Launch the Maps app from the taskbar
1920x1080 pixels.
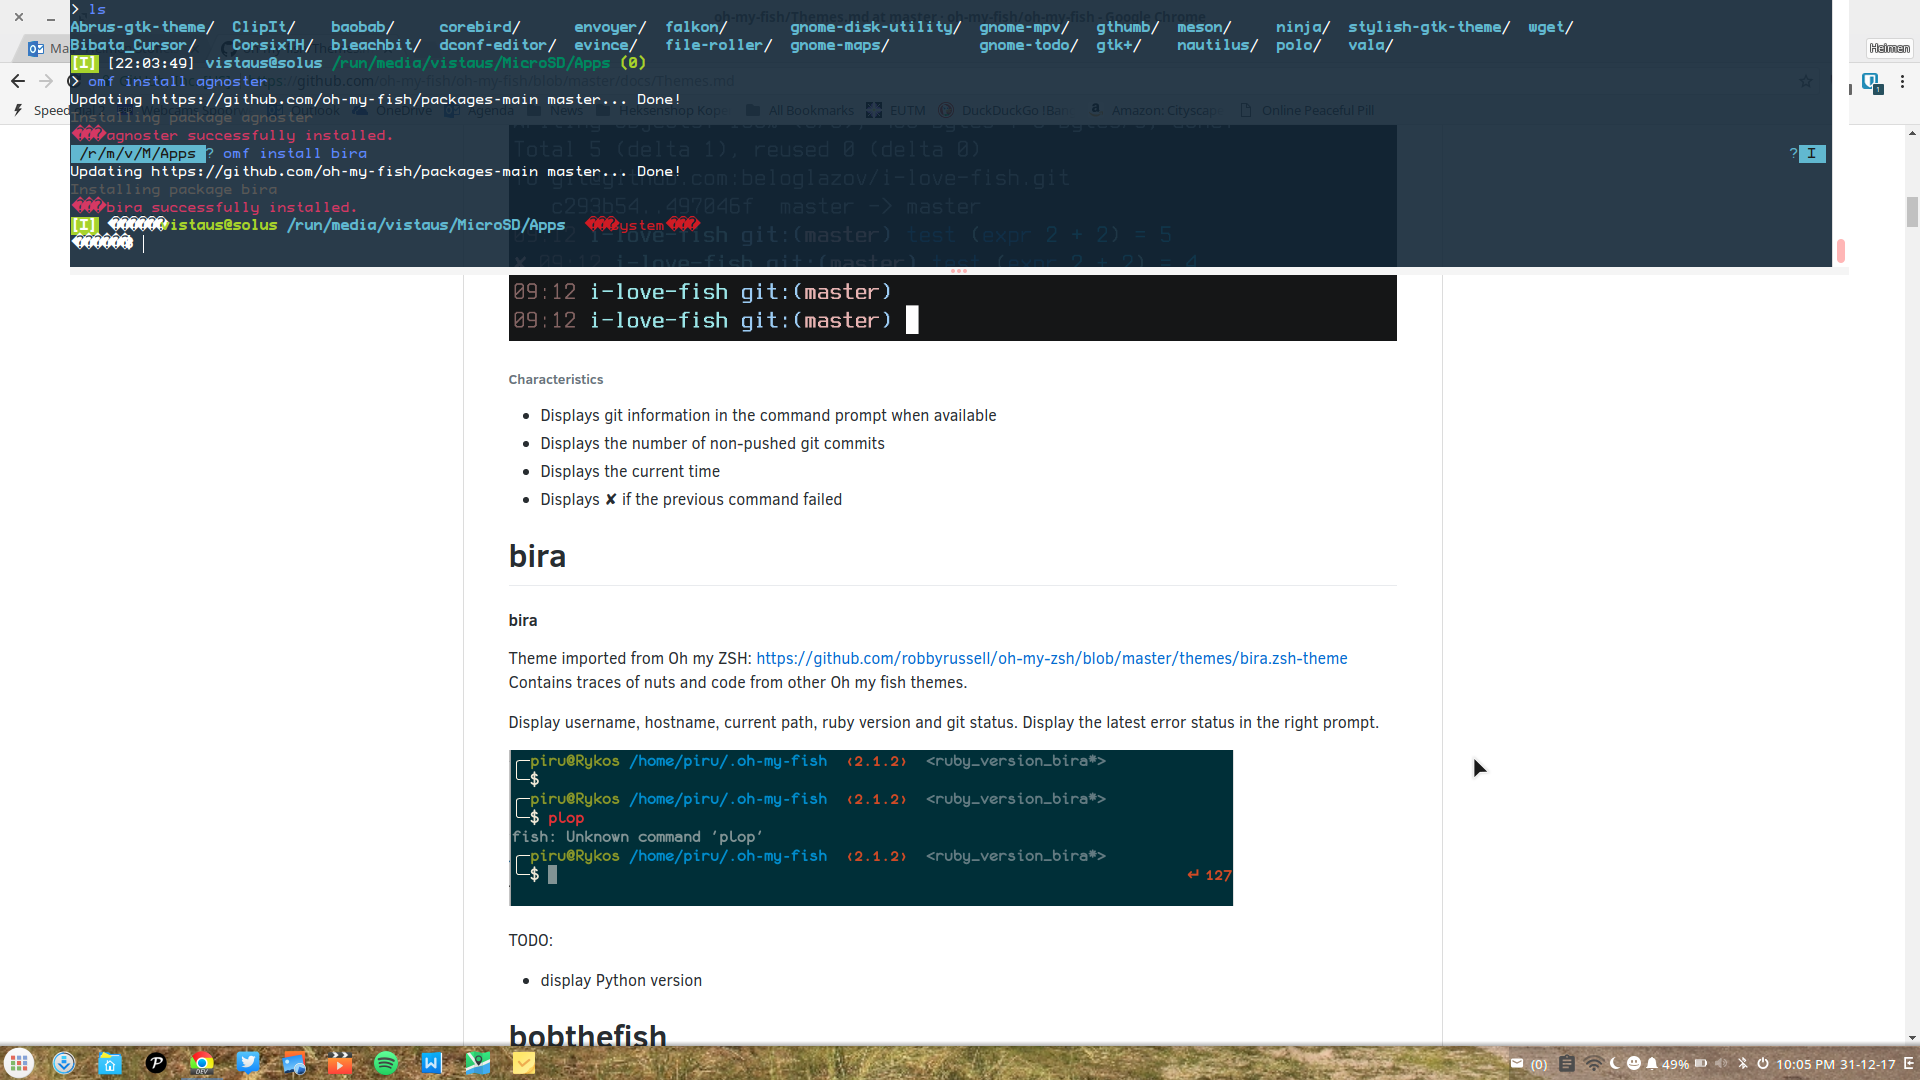point(477,1063)
